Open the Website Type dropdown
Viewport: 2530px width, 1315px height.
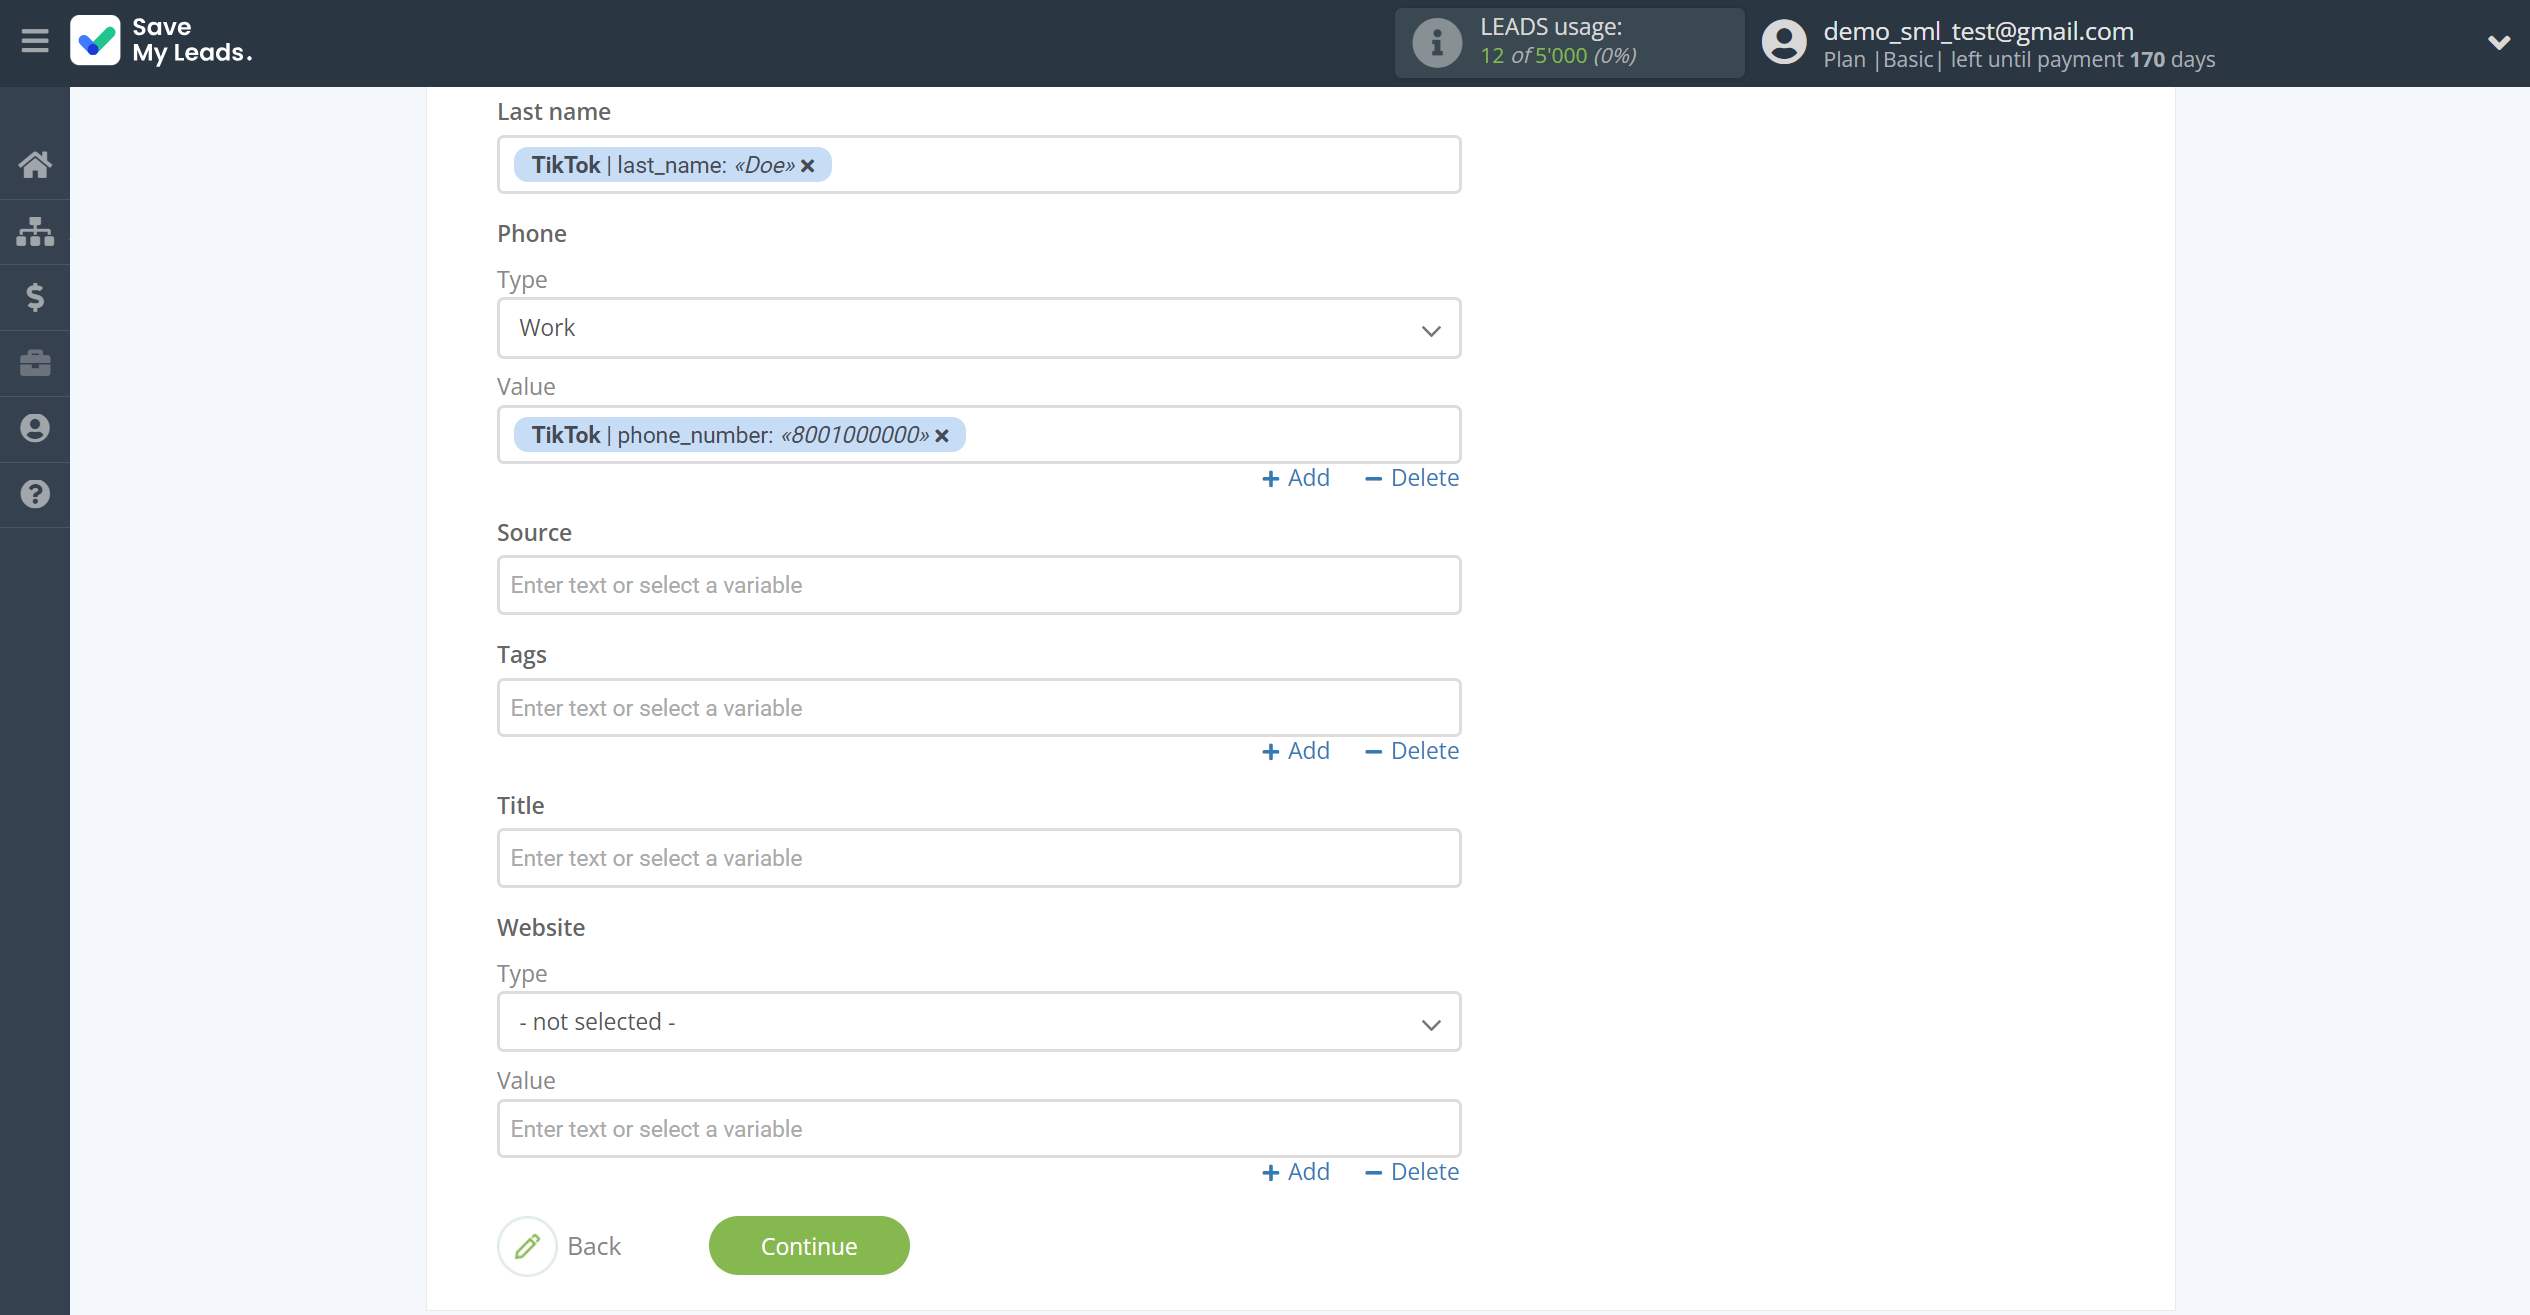pos(979,1022)
